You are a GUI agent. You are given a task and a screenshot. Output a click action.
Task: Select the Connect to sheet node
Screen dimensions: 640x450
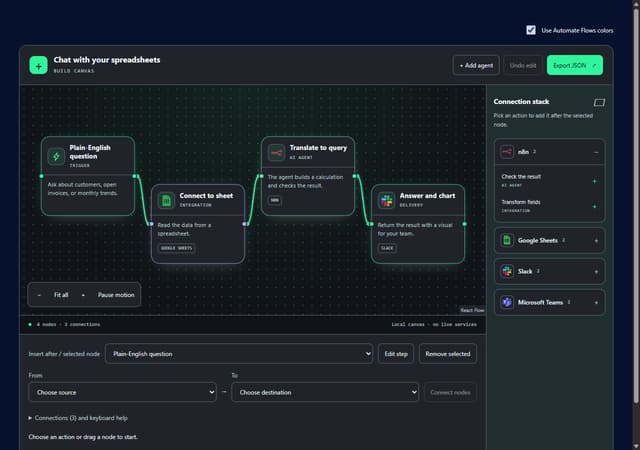tap(198, 224)
